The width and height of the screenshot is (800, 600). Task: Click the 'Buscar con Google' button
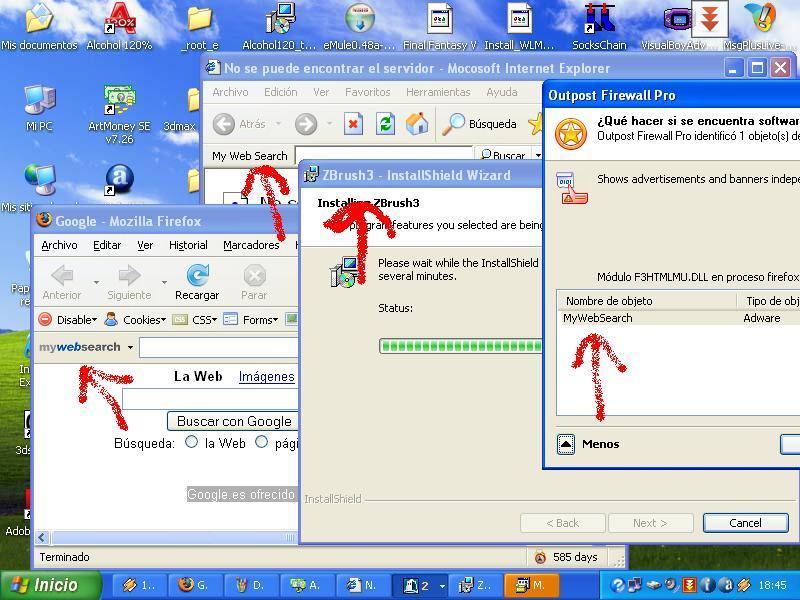coord(234,421)
